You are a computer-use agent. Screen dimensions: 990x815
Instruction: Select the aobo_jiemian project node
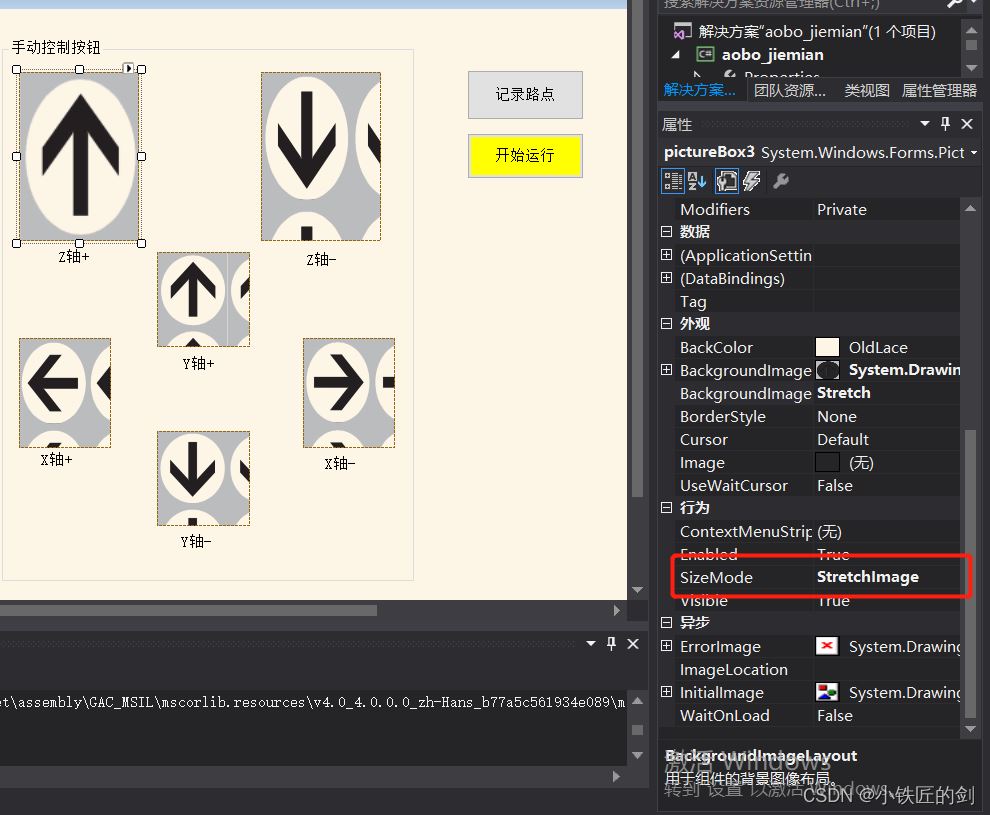pyautogui.click(x=772, y=55)
